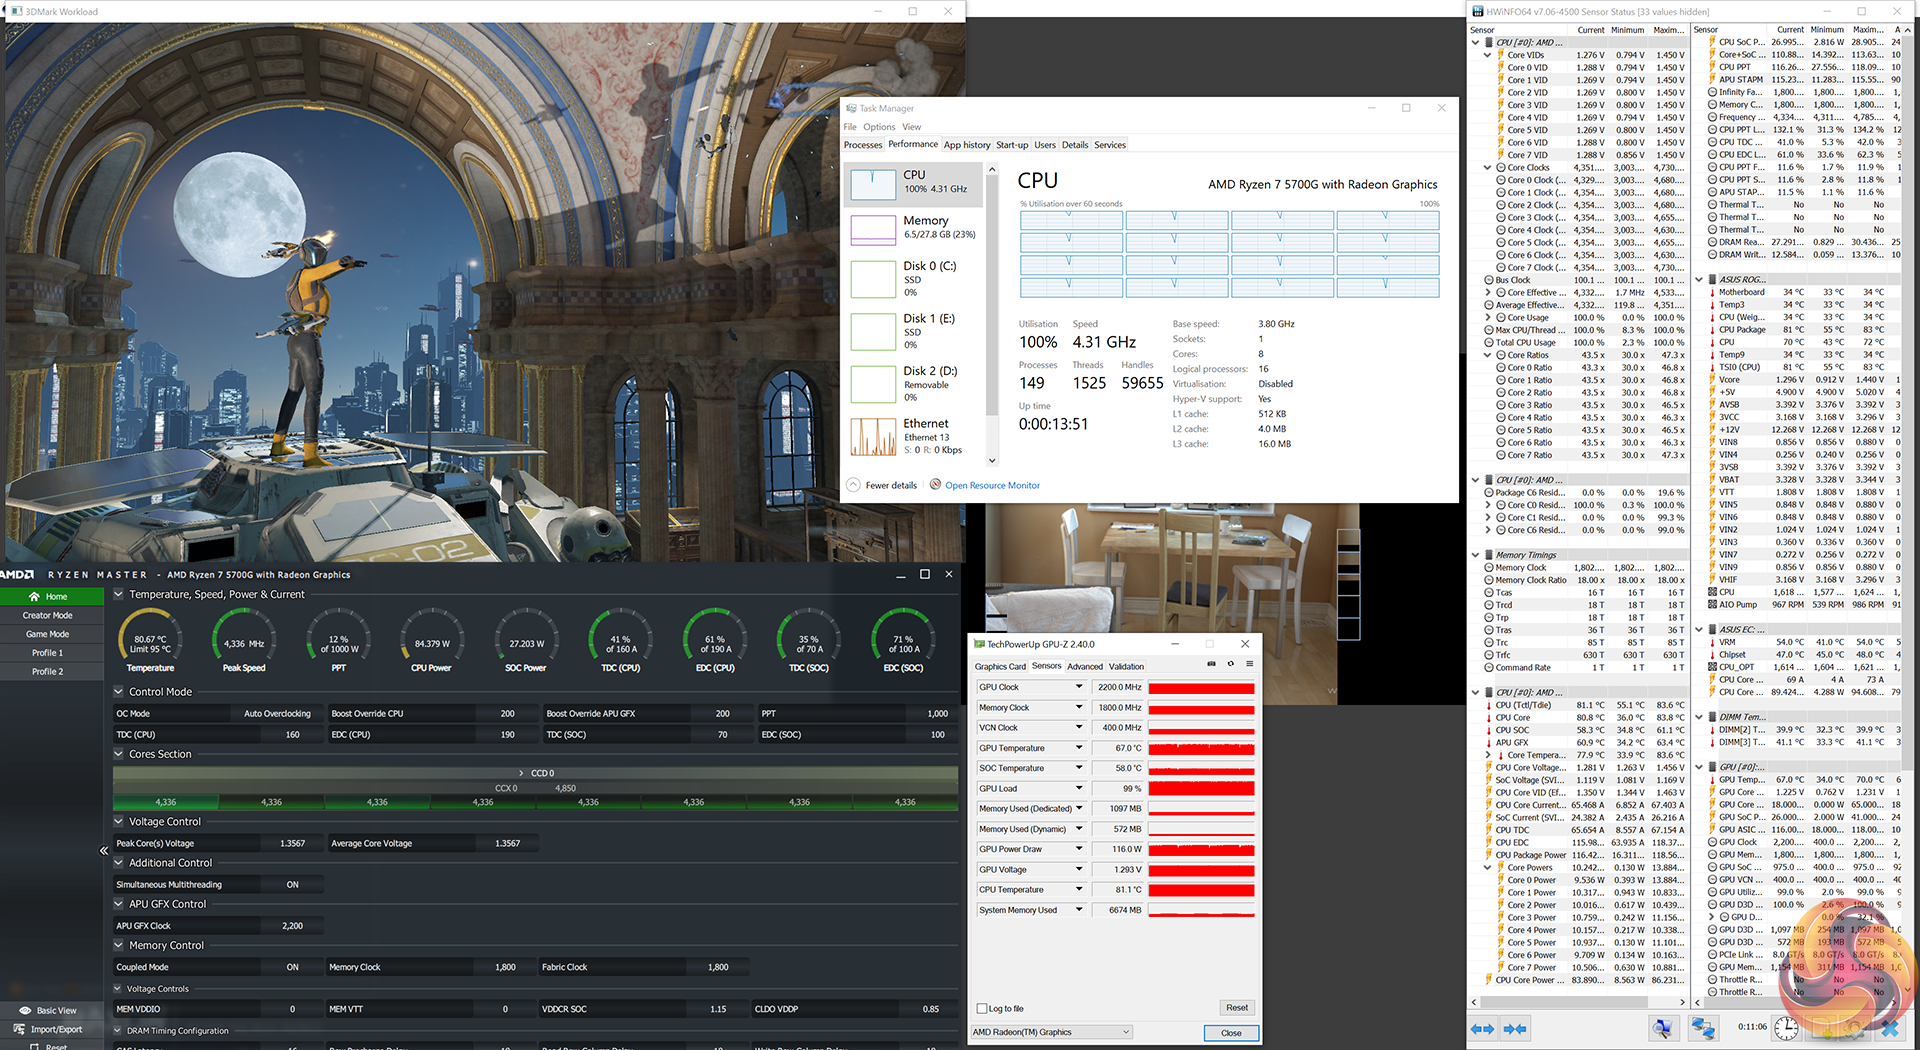Switch to App history tab
Viewport: 1920px width, 1050px height.
coord(966,146)
